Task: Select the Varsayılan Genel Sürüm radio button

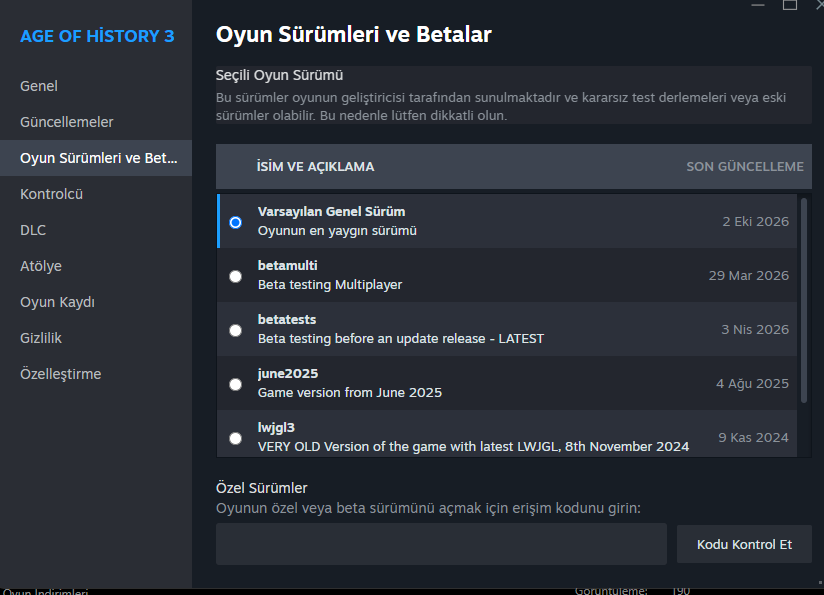Action: (x=235, y=222)
